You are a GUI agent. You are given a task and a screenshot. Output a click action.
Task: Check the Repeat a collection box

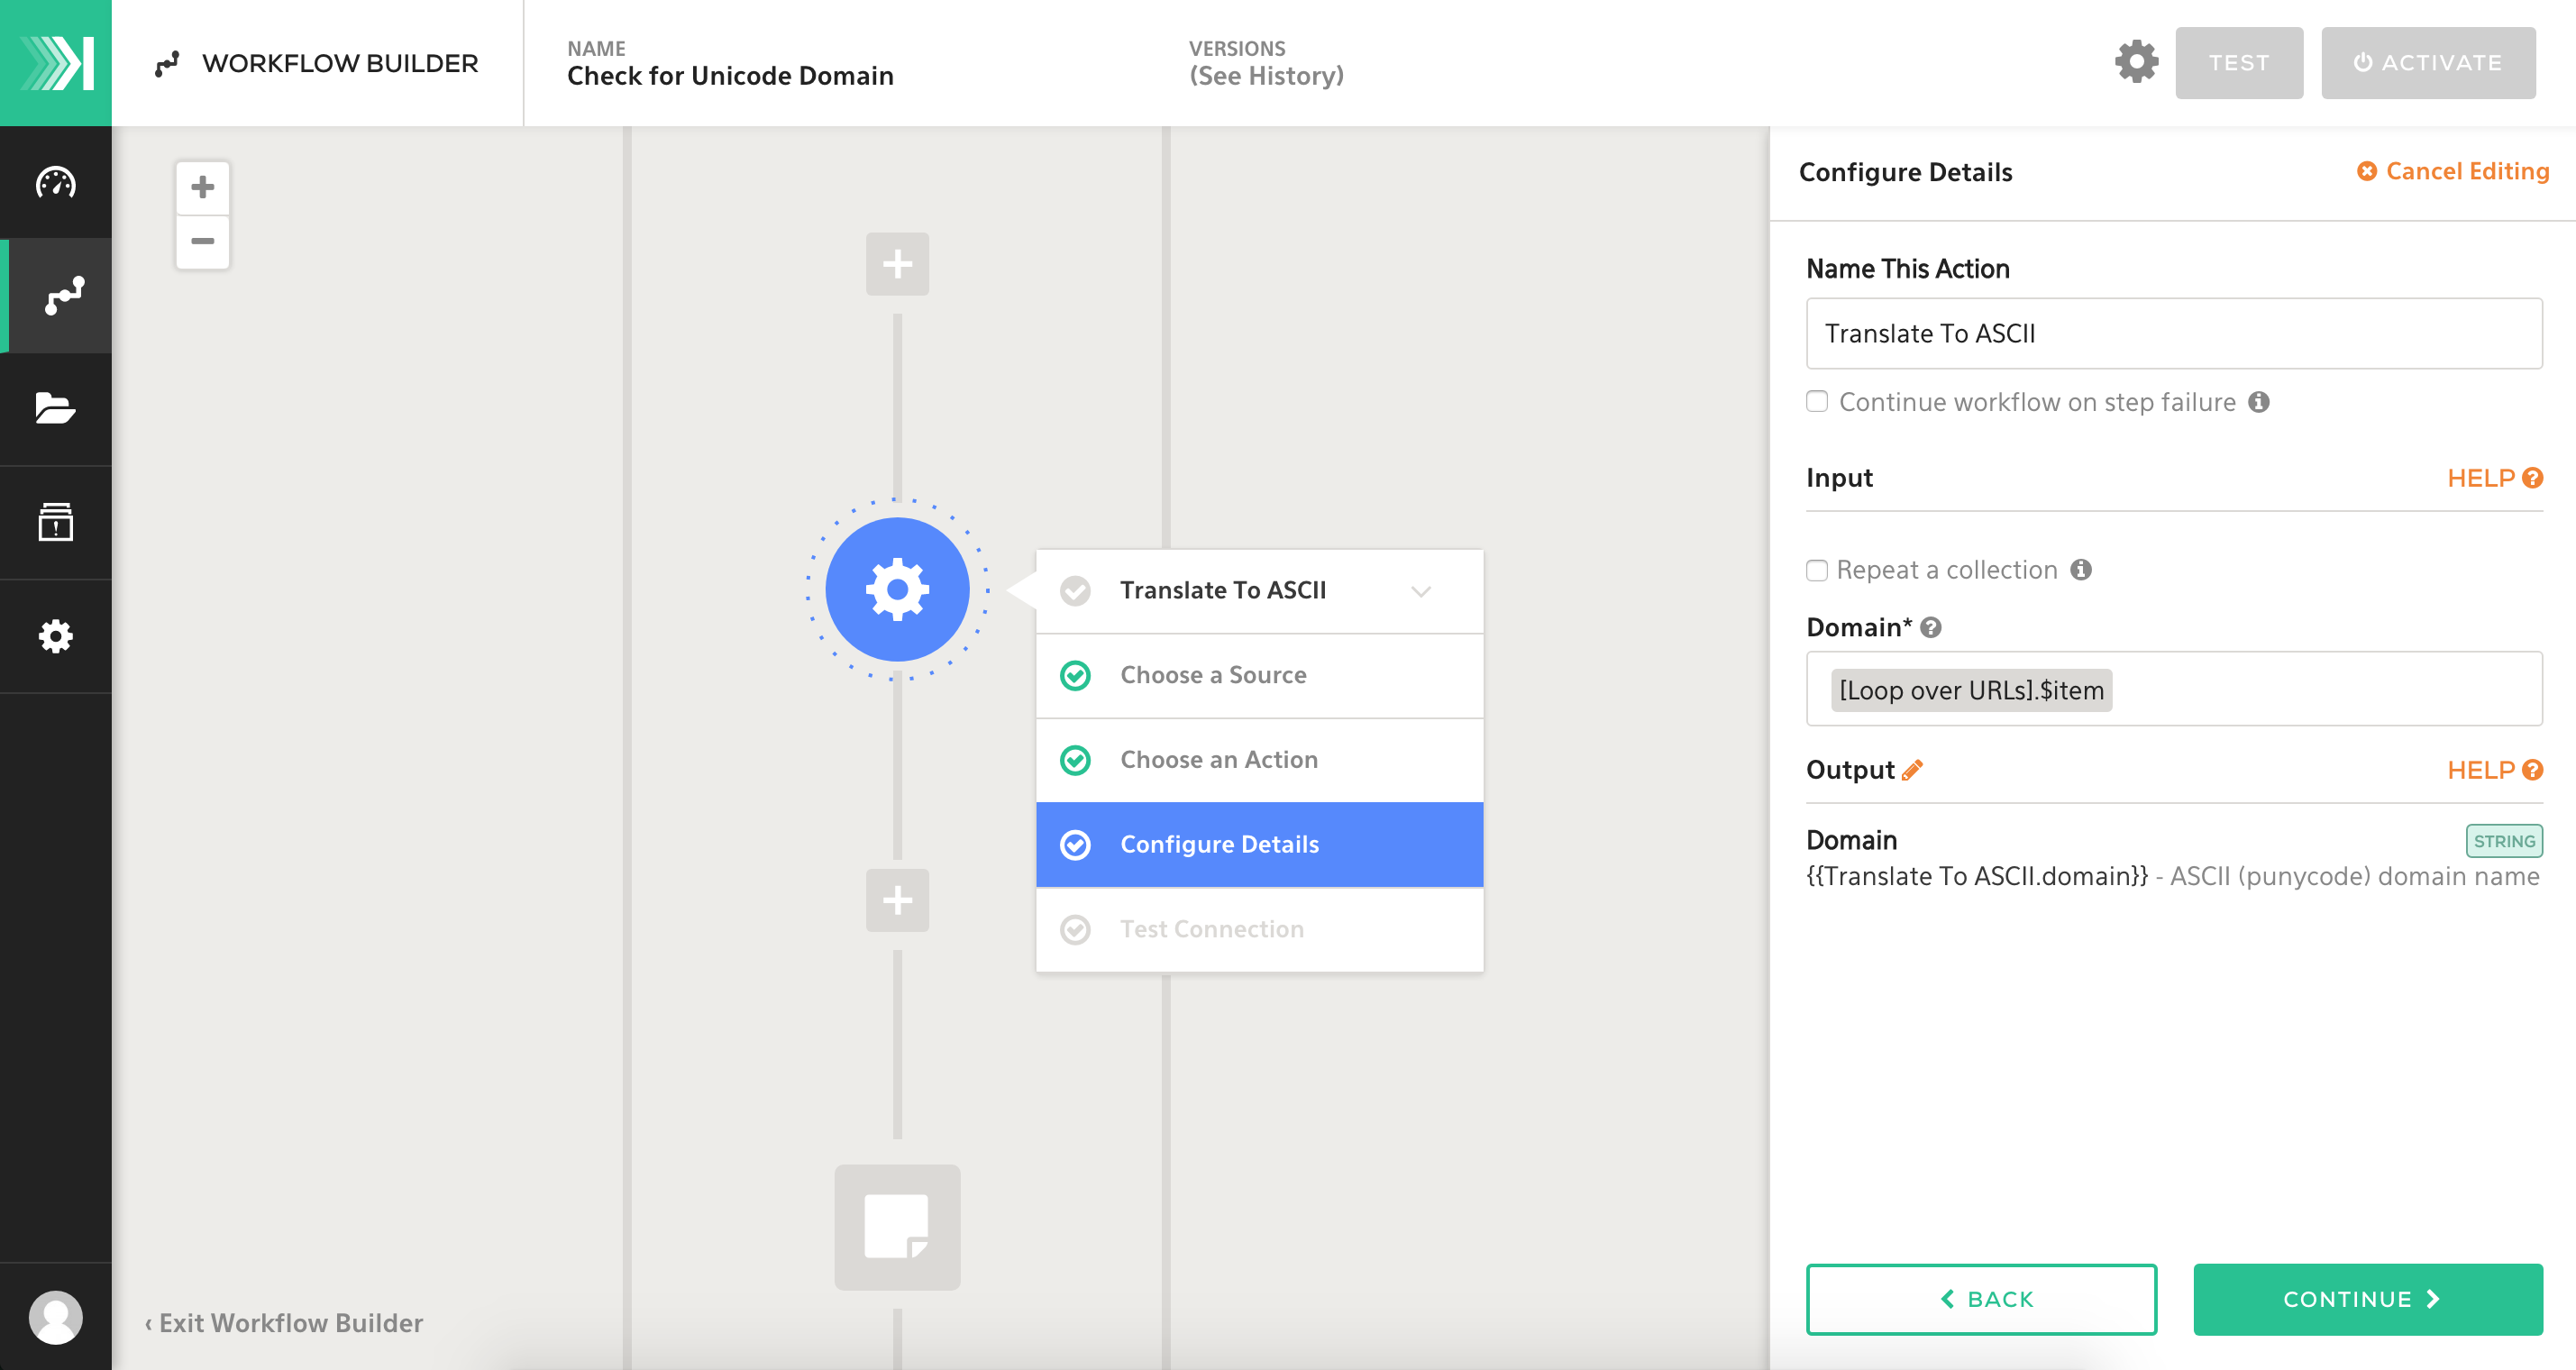pyautogui.click(x=1817, y=570)
